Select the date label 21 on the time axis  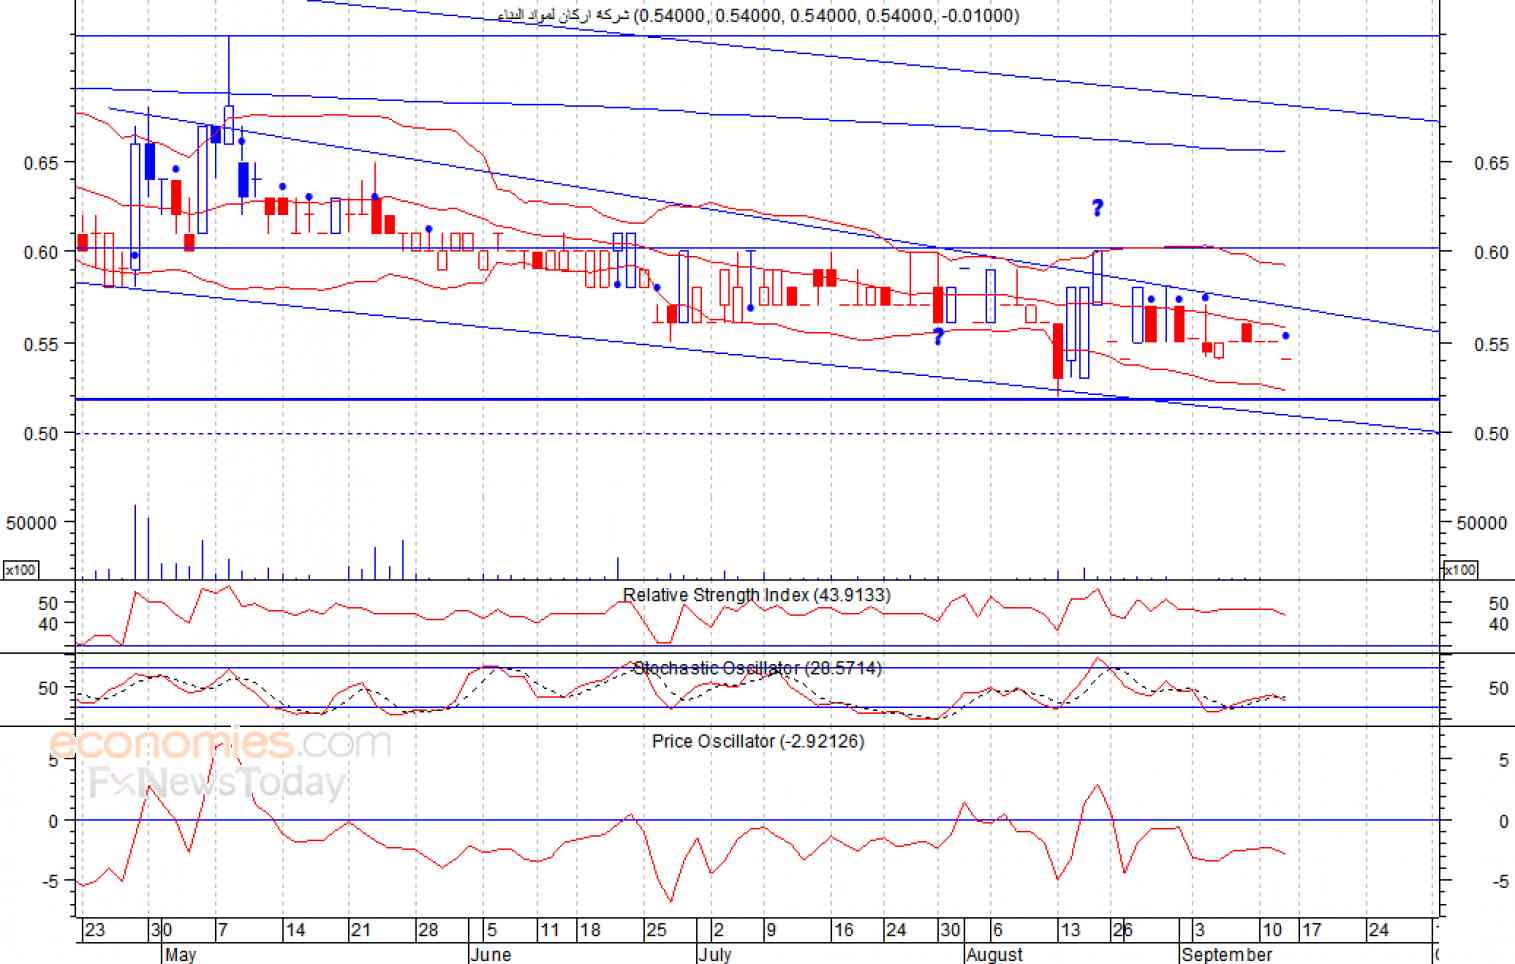[x=360, y=930]
